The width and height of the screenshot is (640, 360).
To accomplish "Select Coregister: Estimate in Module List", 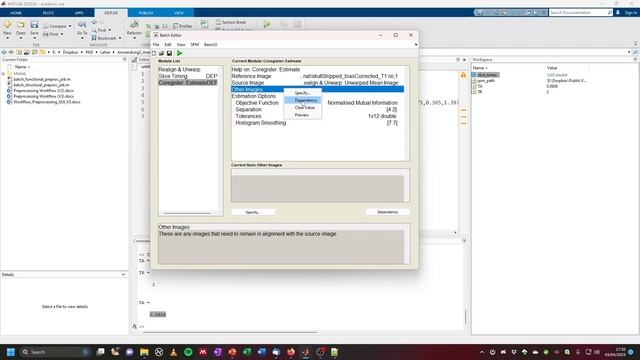I will click(x=188, y=83).
